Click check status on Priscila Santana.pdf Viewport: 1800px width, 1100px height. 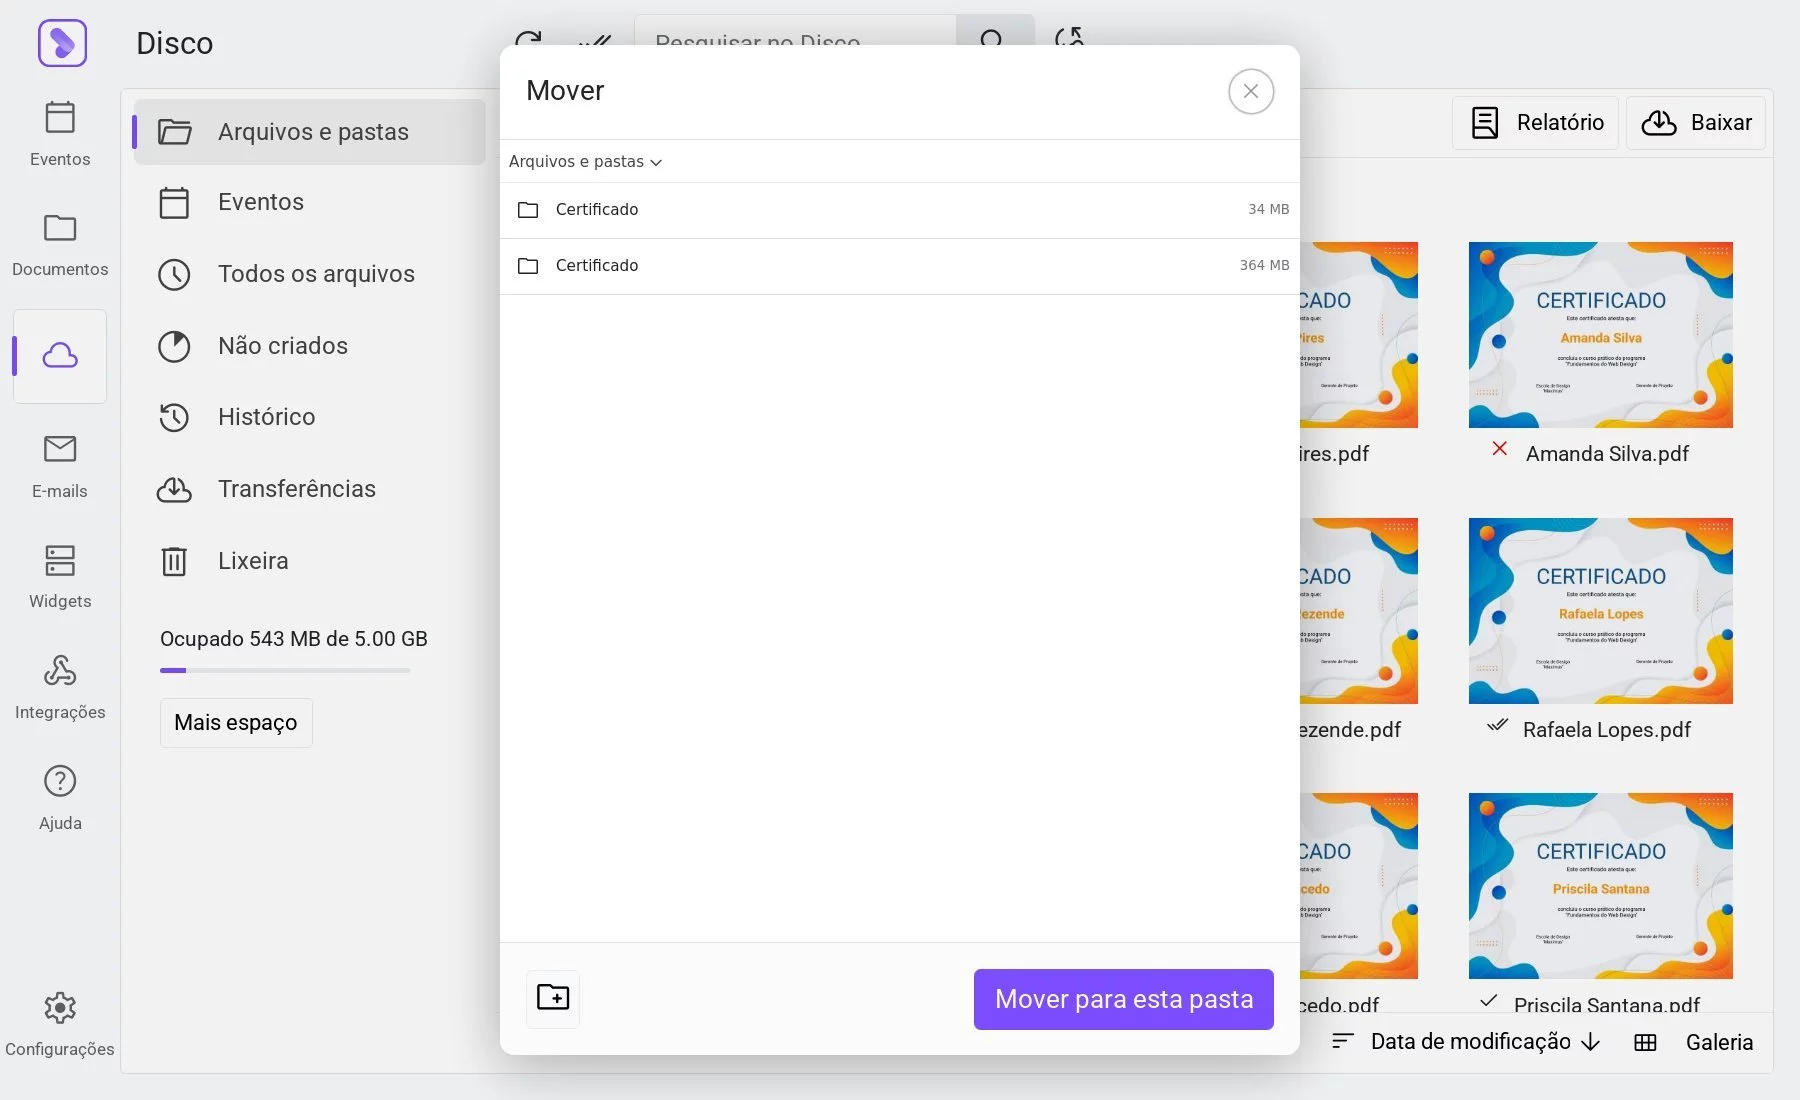pos(1488,1000)
